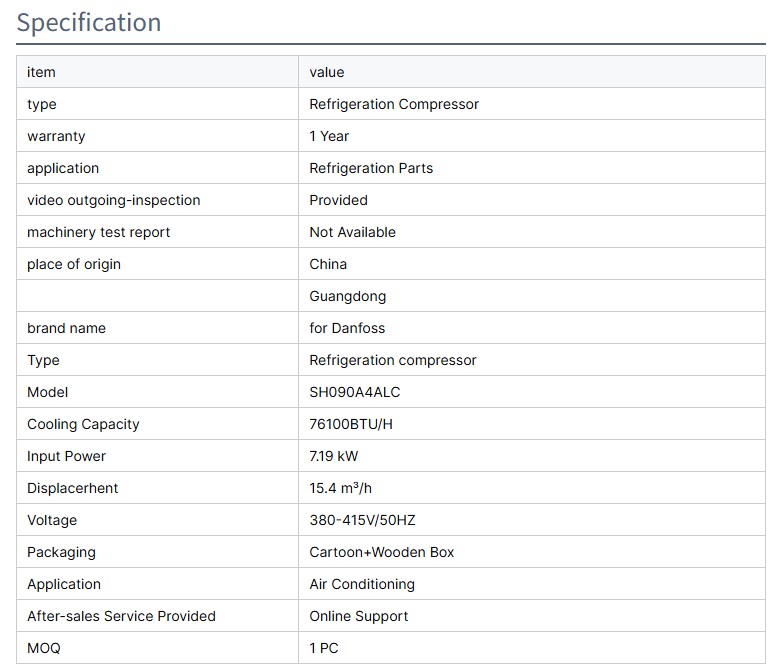This screenshot has height=672, width=776.
Task: Click the 380-415V/50HZ voltage value
Action: pyautogui.click(x=360, y=520)
